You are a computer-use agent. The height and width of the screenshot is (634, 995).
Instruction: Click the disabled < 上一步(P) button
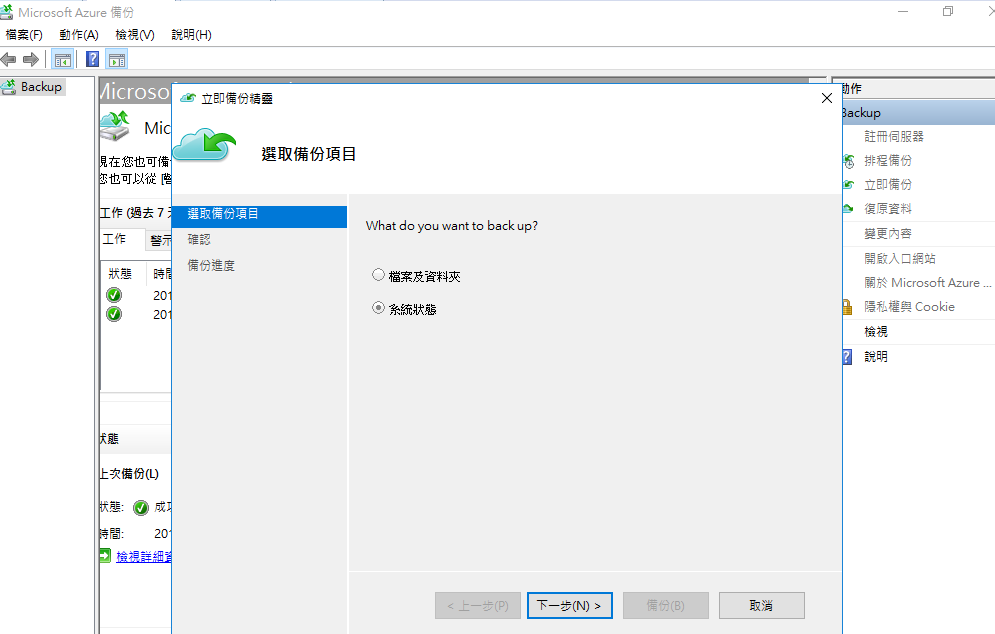478,605
